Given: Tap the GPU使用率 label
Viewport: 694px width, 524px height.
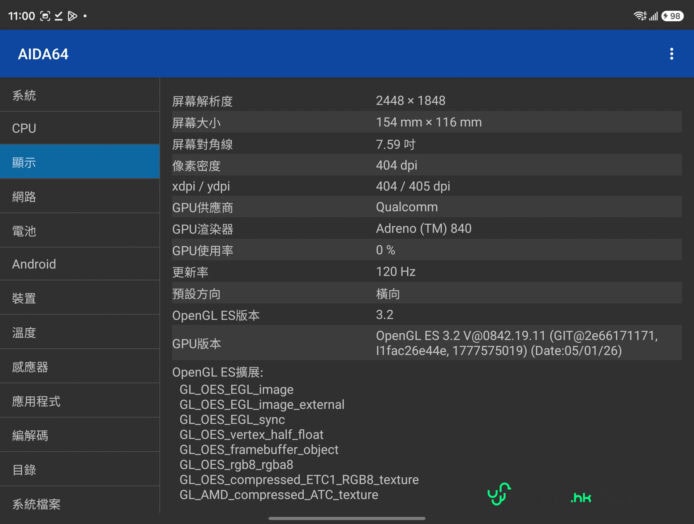Looking at the screenshot, I should 202,250.
